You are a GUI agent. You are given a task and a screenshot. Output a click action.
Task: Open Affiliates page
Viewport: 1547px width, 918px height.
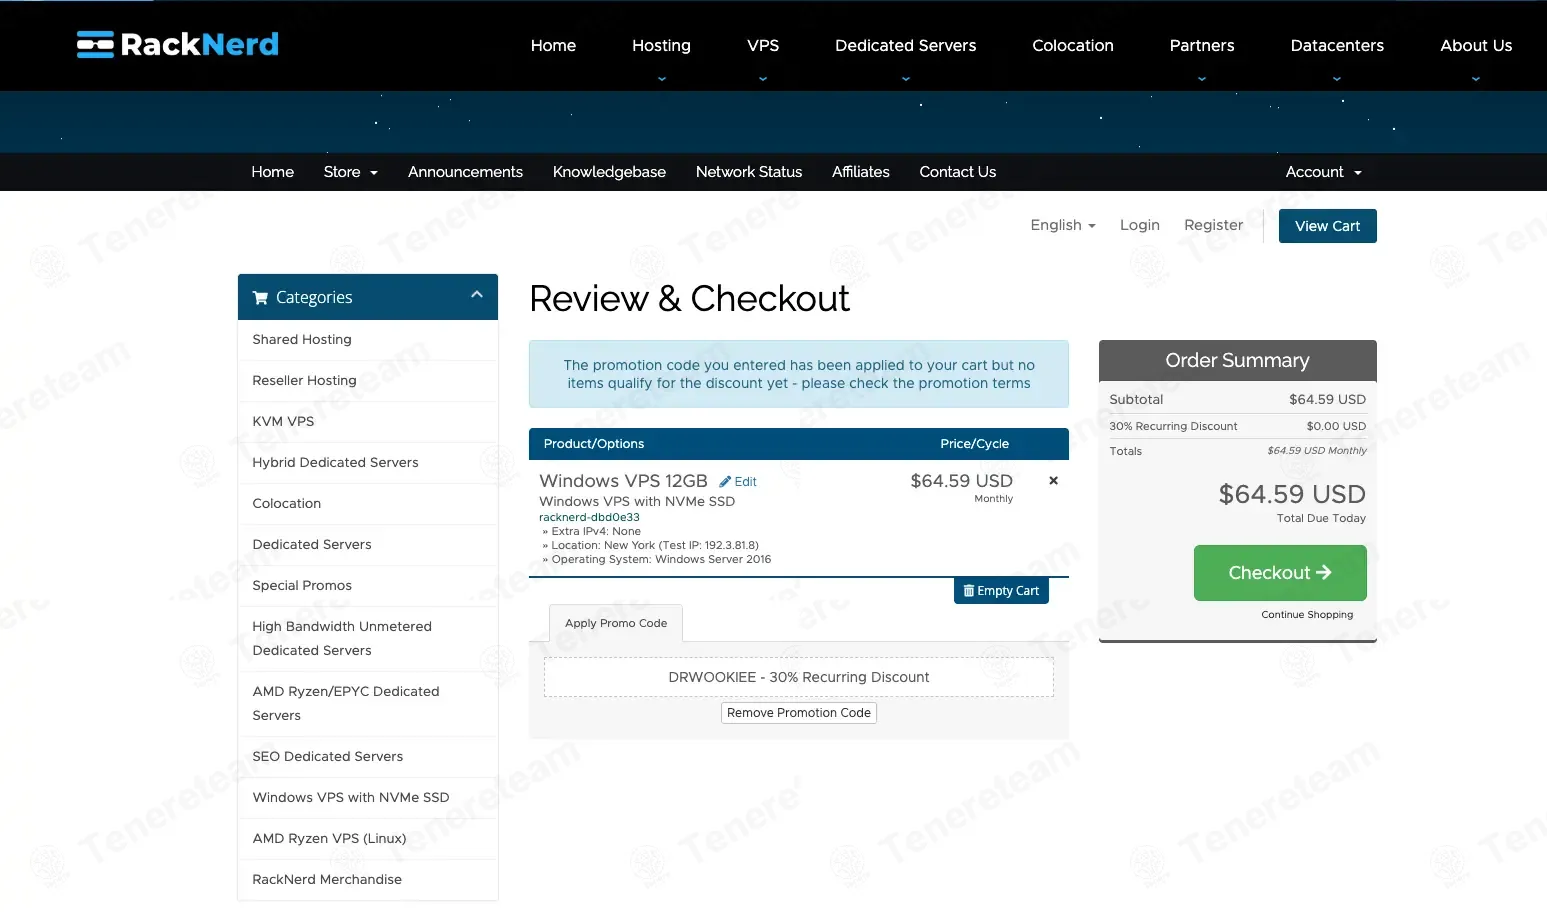(860, 172)
